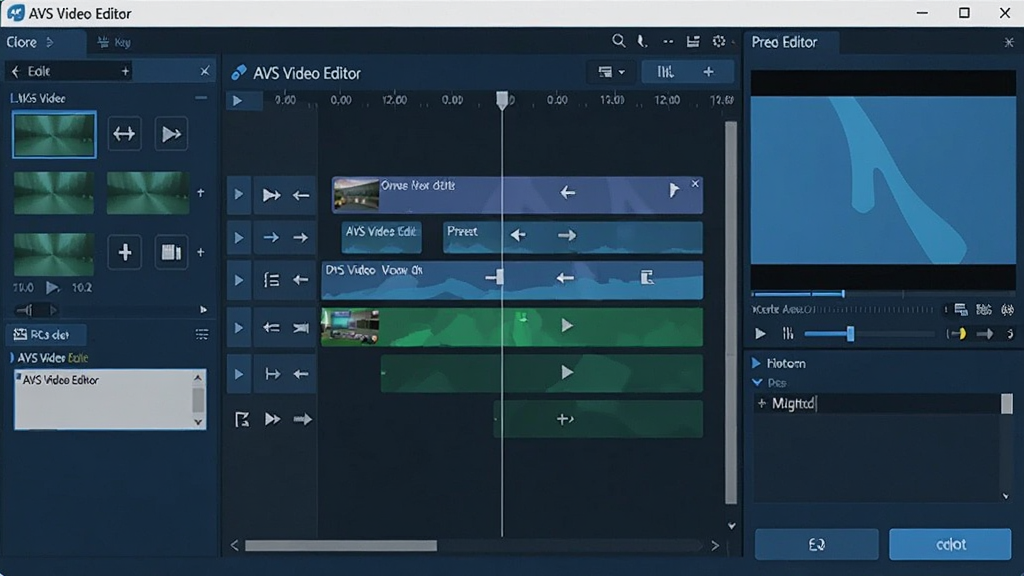Play the first green video clip

tap(567, 325)
